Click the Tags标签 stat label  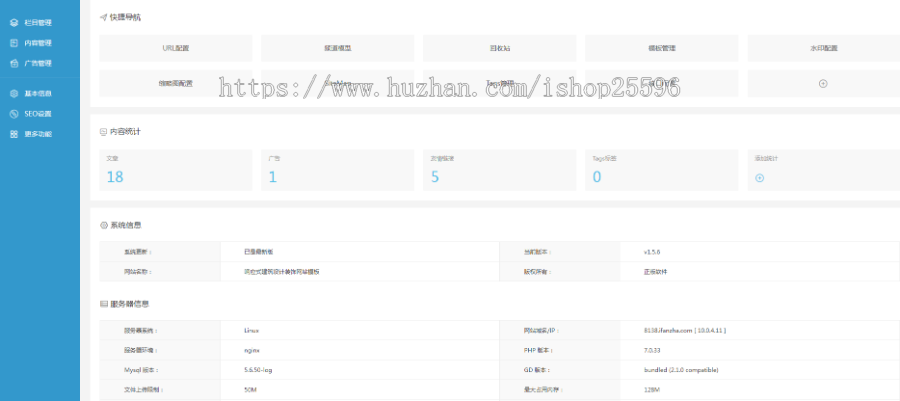coord(604,158)
